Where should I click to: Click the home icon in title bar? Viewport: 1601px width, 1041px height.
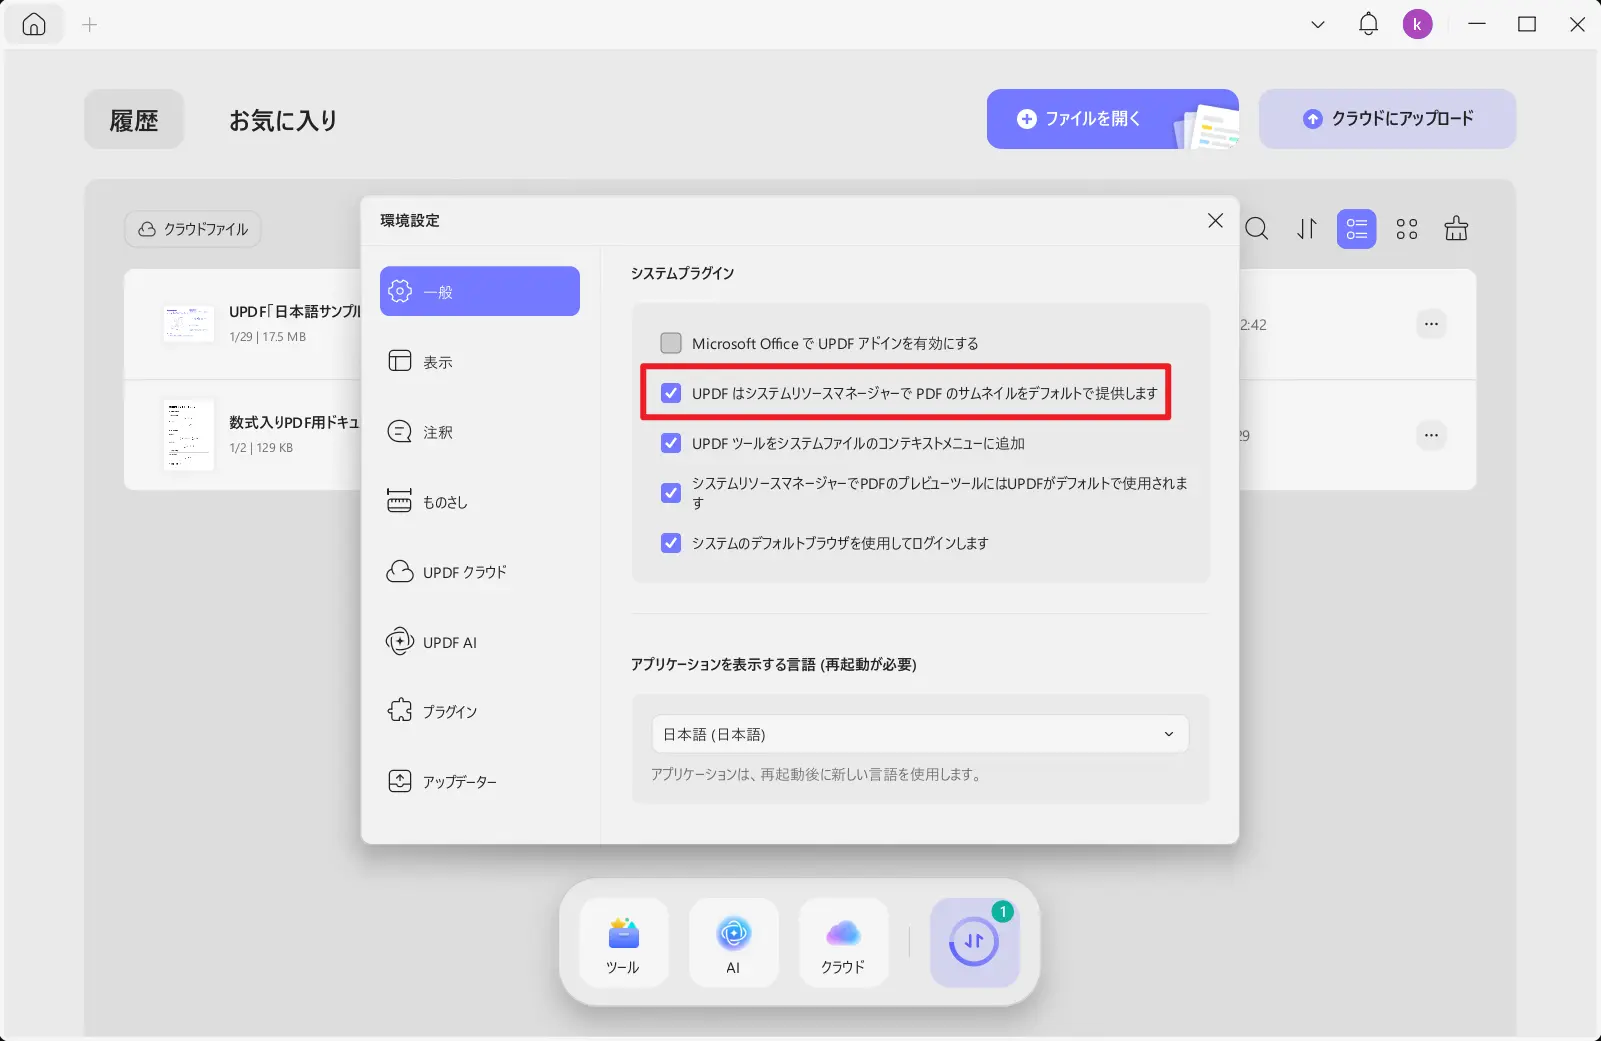[x=34, y=25]
